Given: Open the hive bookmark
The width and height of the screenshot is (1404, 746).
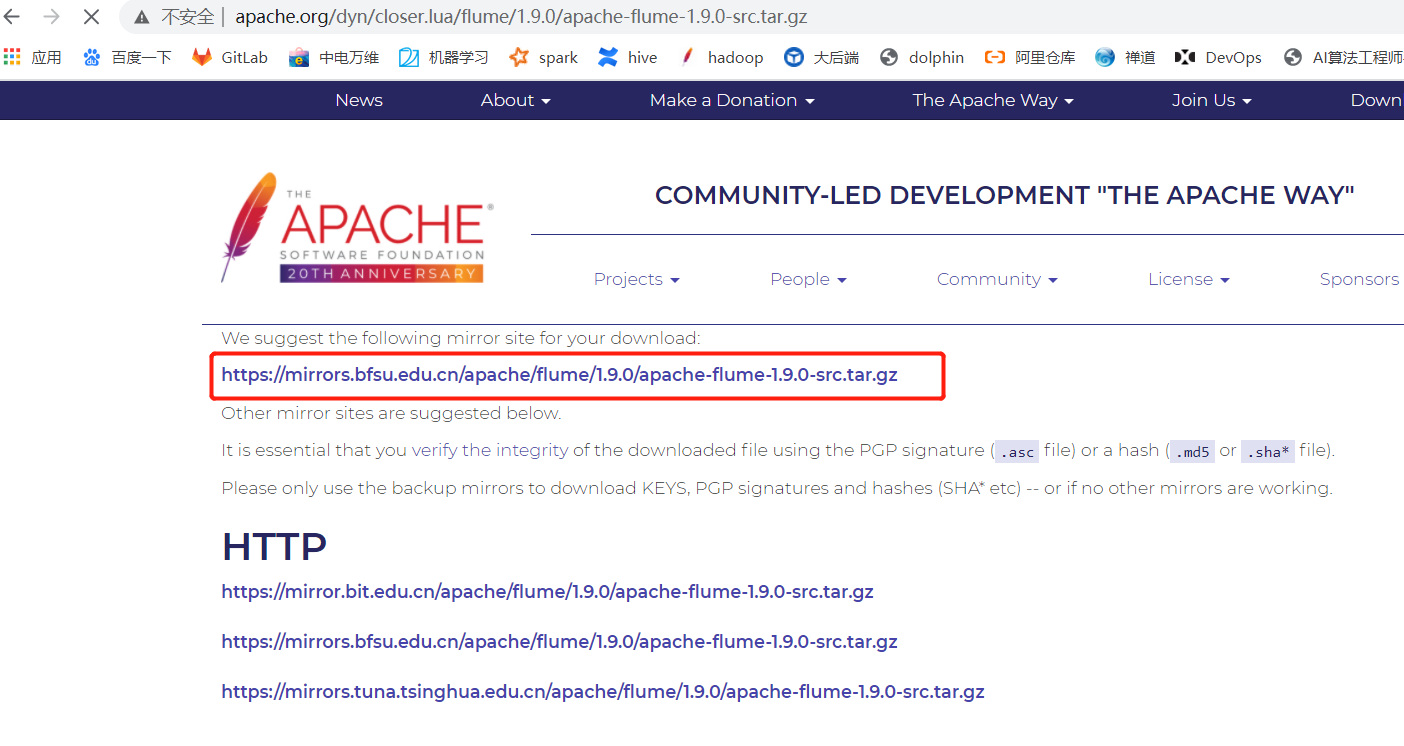Looking at the screenshot, I should pyautogui.click(x=627, y=57).
